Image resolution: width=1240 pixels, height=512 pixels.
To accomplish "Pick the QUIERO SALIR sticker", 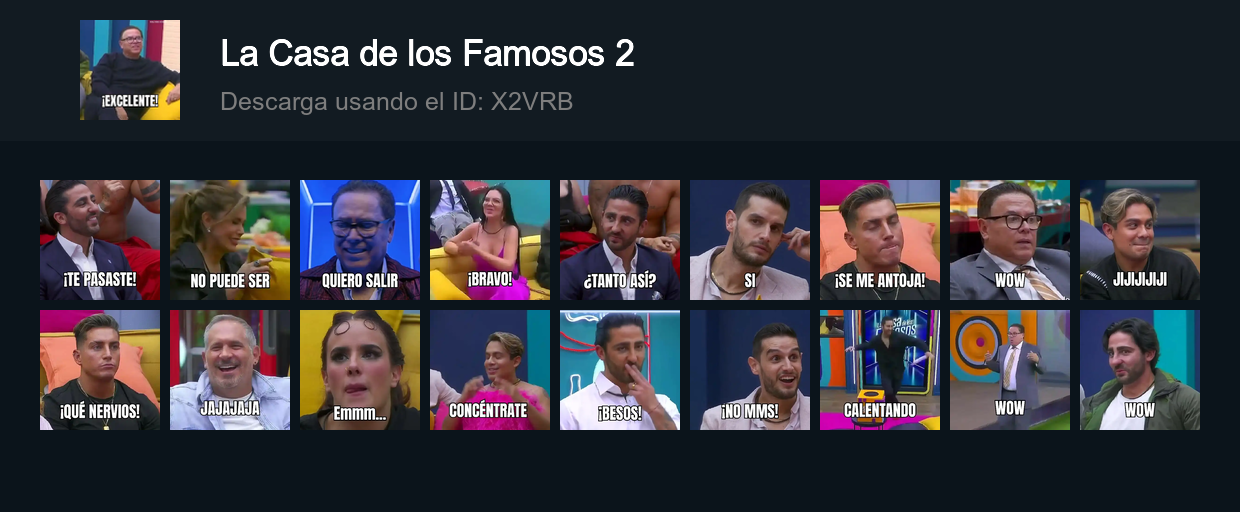I will pyautogui.click(x=360, y=240).
